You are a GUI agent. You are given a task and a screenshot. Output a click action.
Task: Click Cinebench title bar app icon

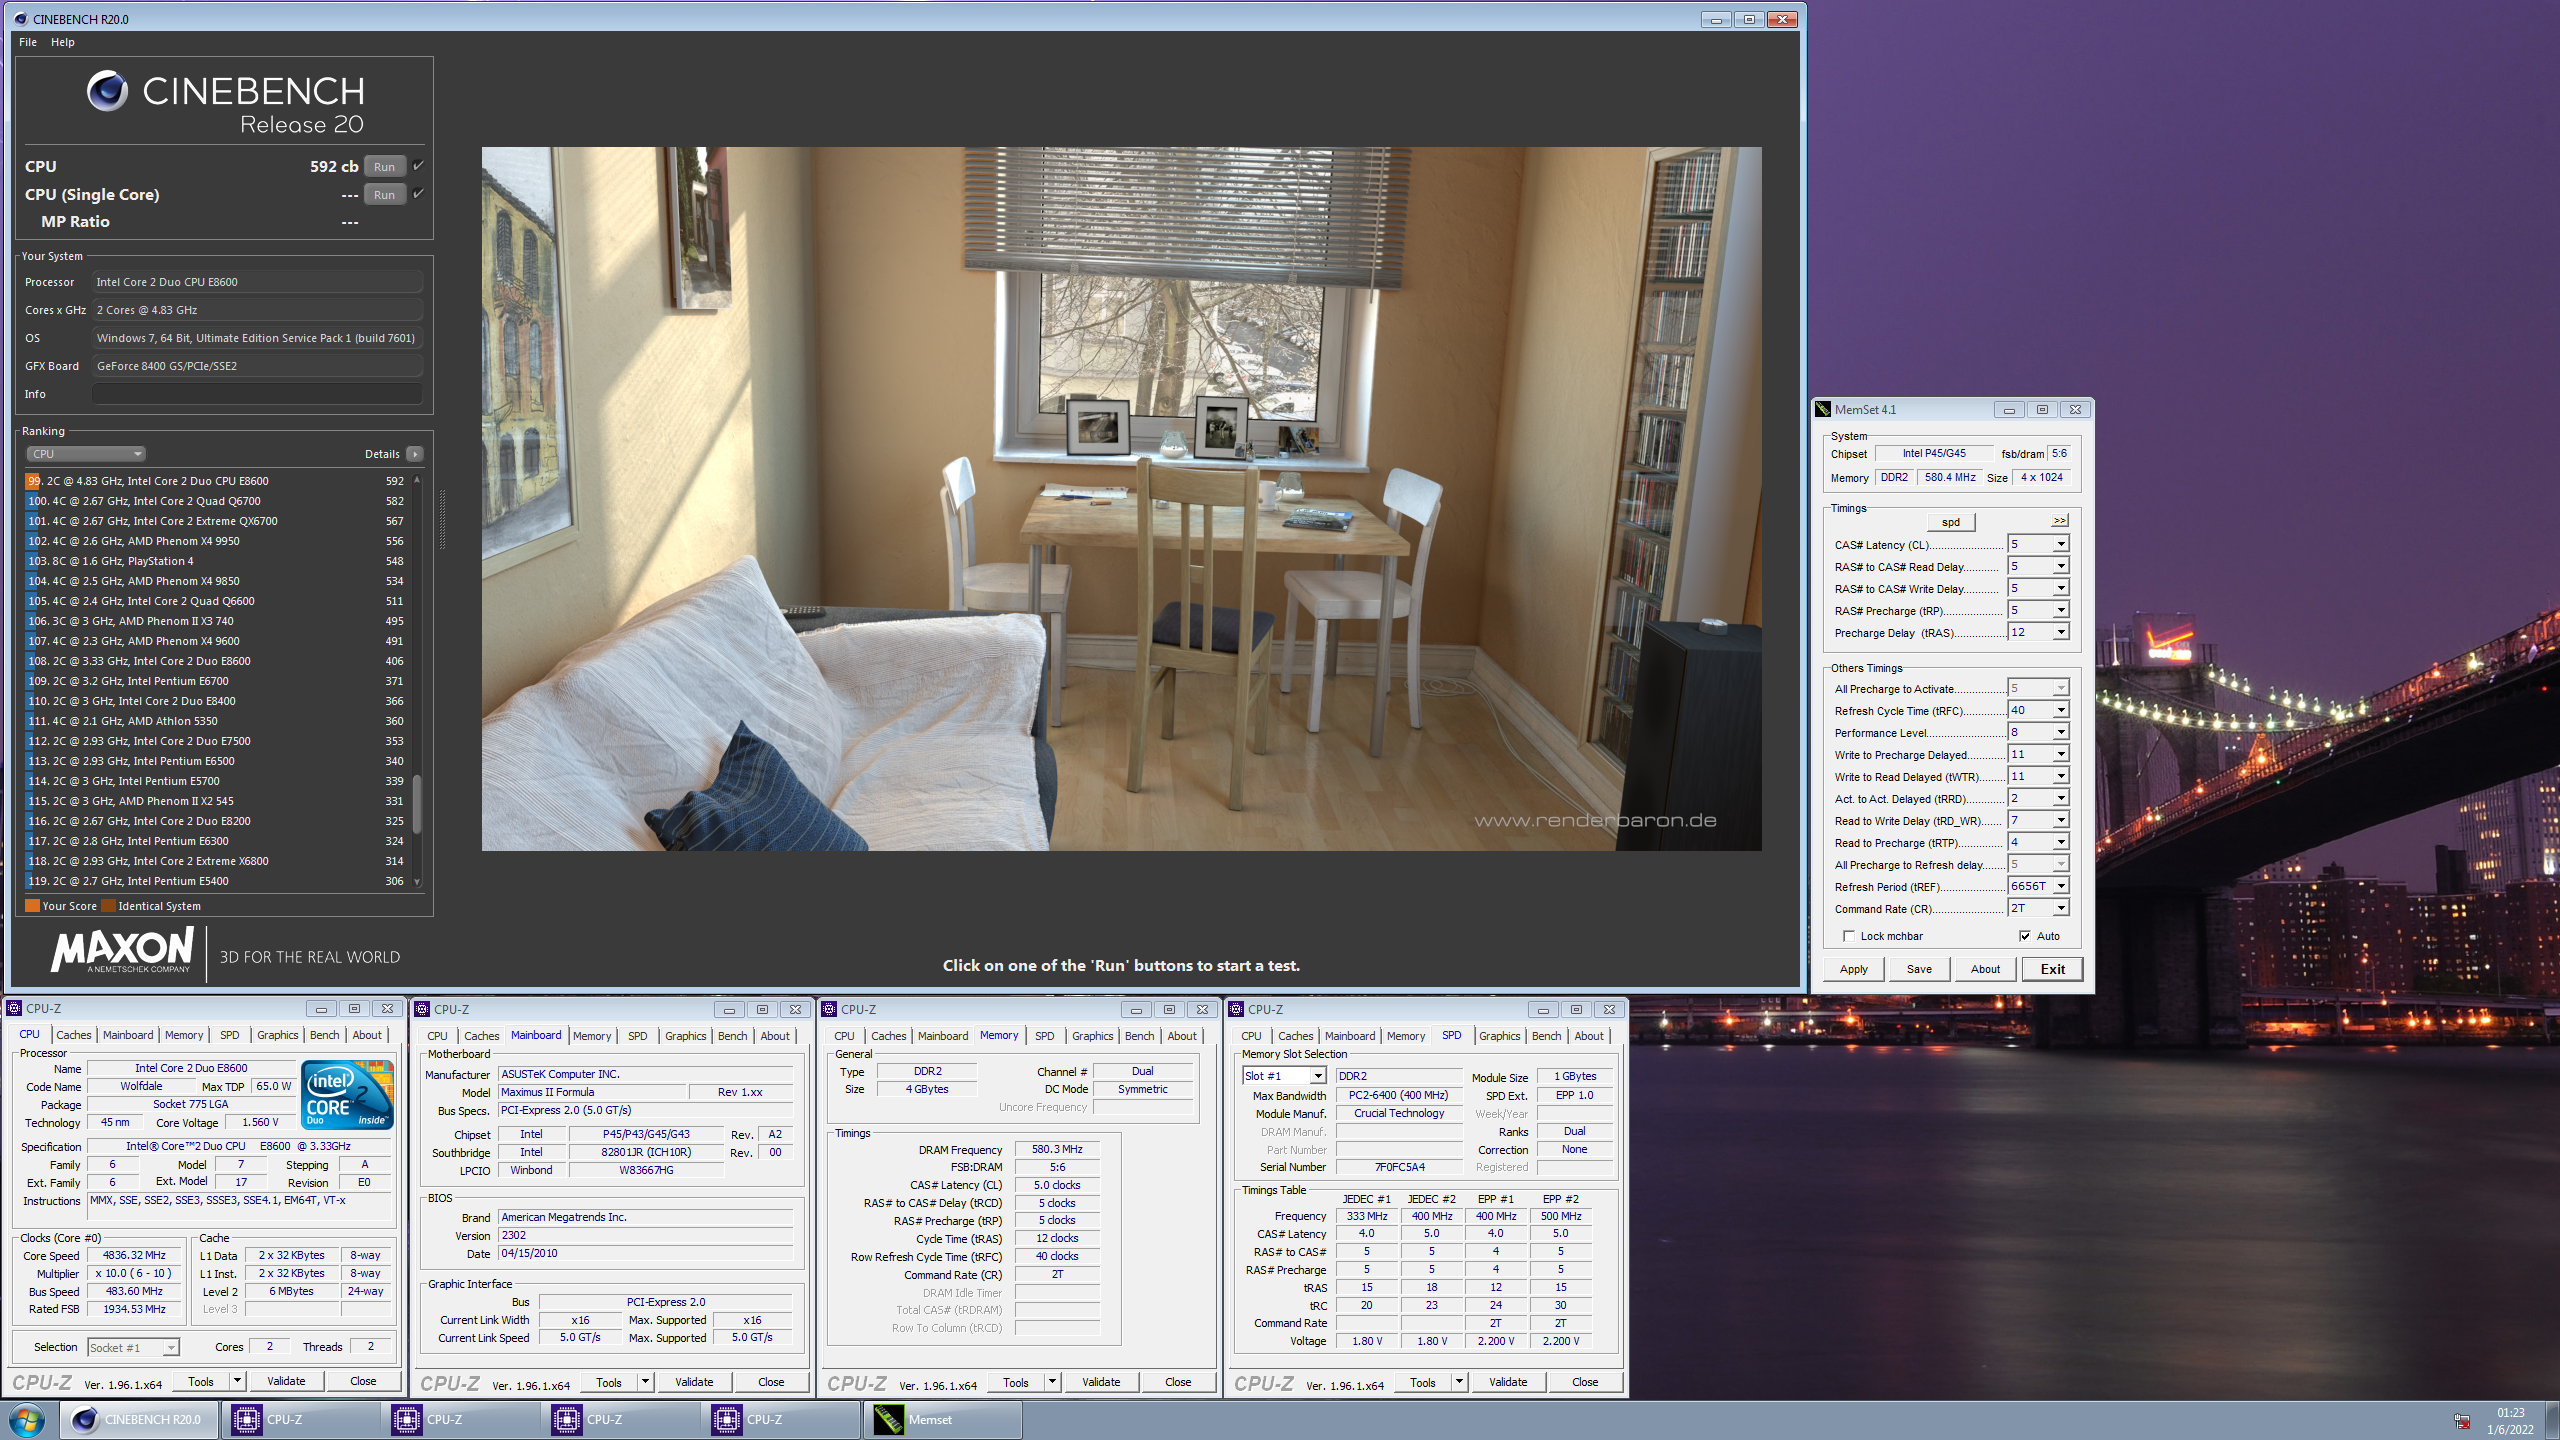point(20,19)
